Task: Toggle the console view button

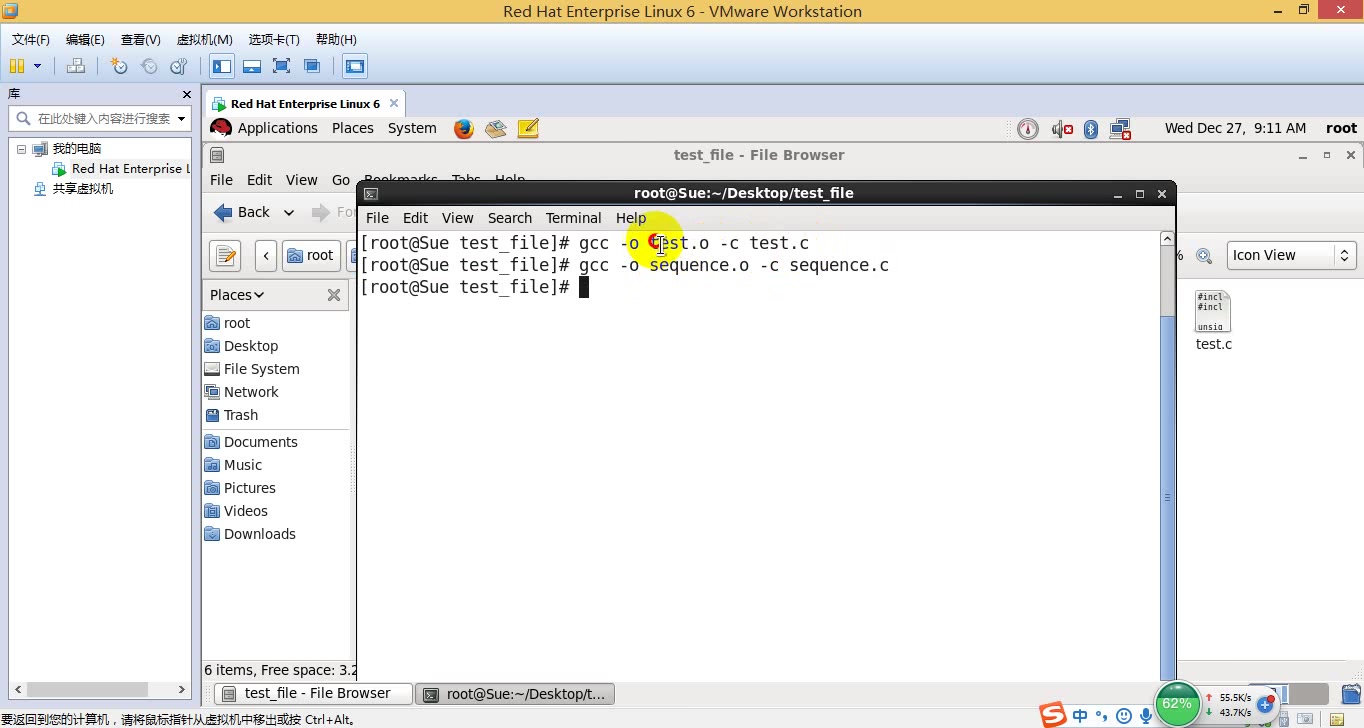Action: click(354, 66)
